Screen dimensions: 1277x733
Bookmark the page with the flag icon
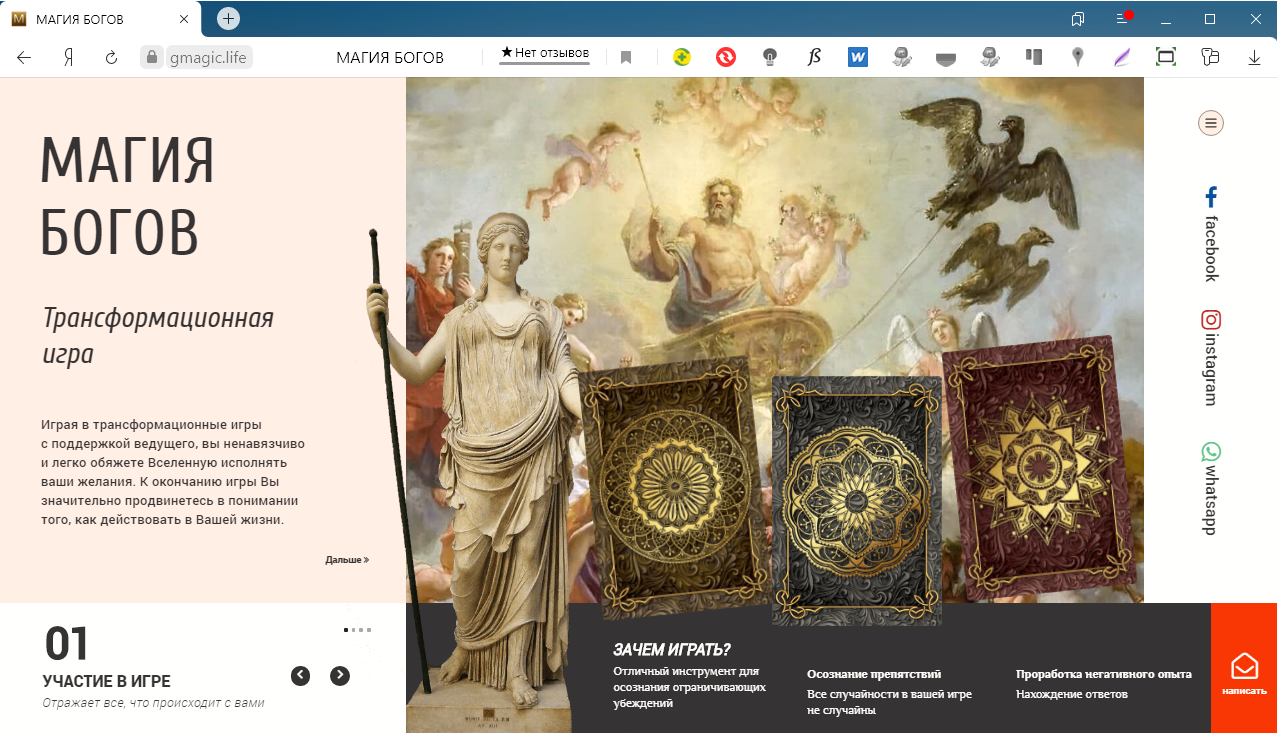(626, 58)
